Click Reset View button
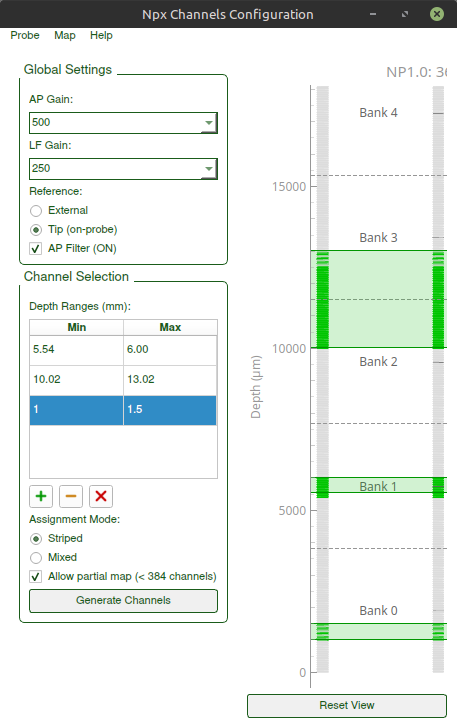The height and width of the screenshot is (728, 457). pos(347,706)
